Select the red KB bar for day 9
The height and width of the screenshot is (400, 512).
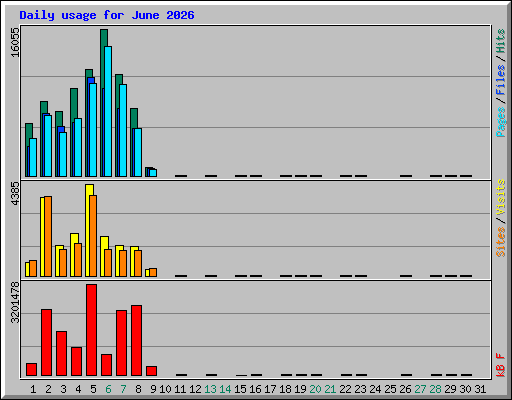tap(151, 371)
